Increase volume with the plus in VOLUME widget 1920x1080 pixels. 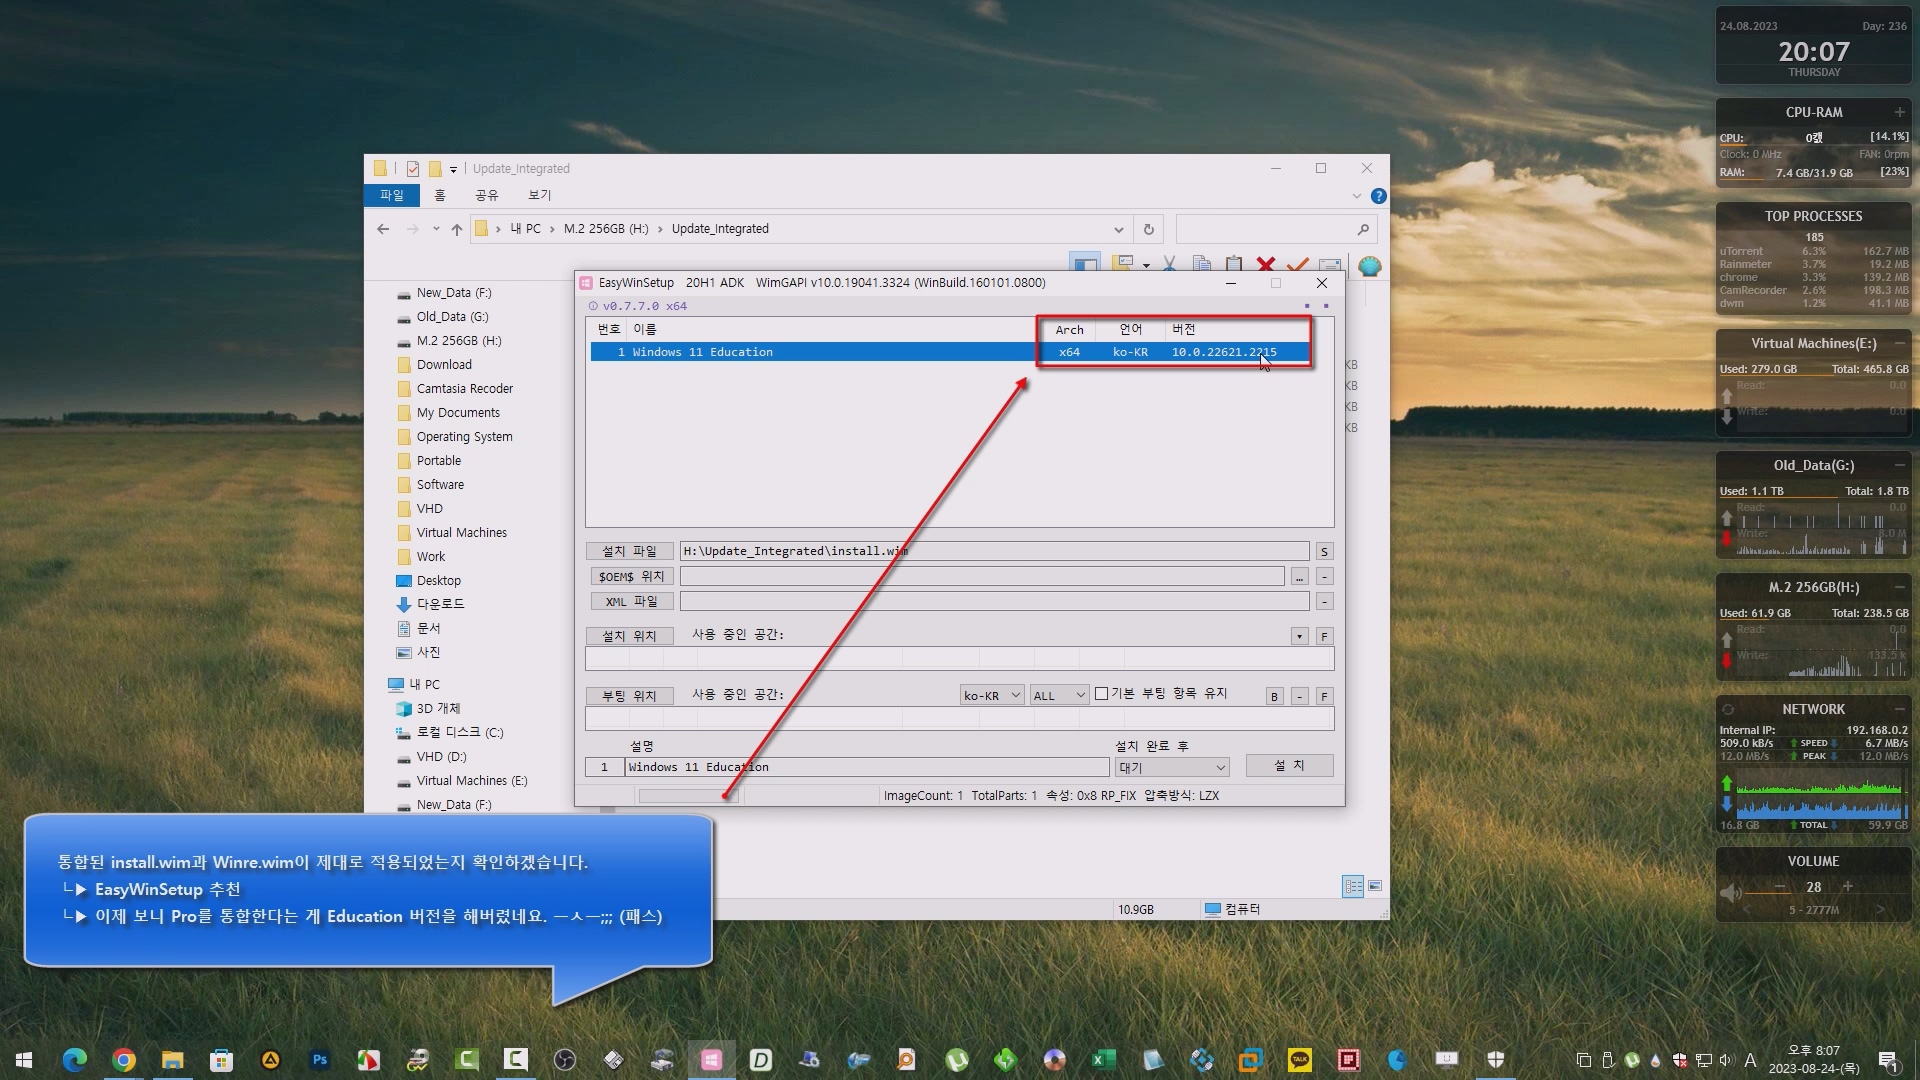tap(1847, 887)
